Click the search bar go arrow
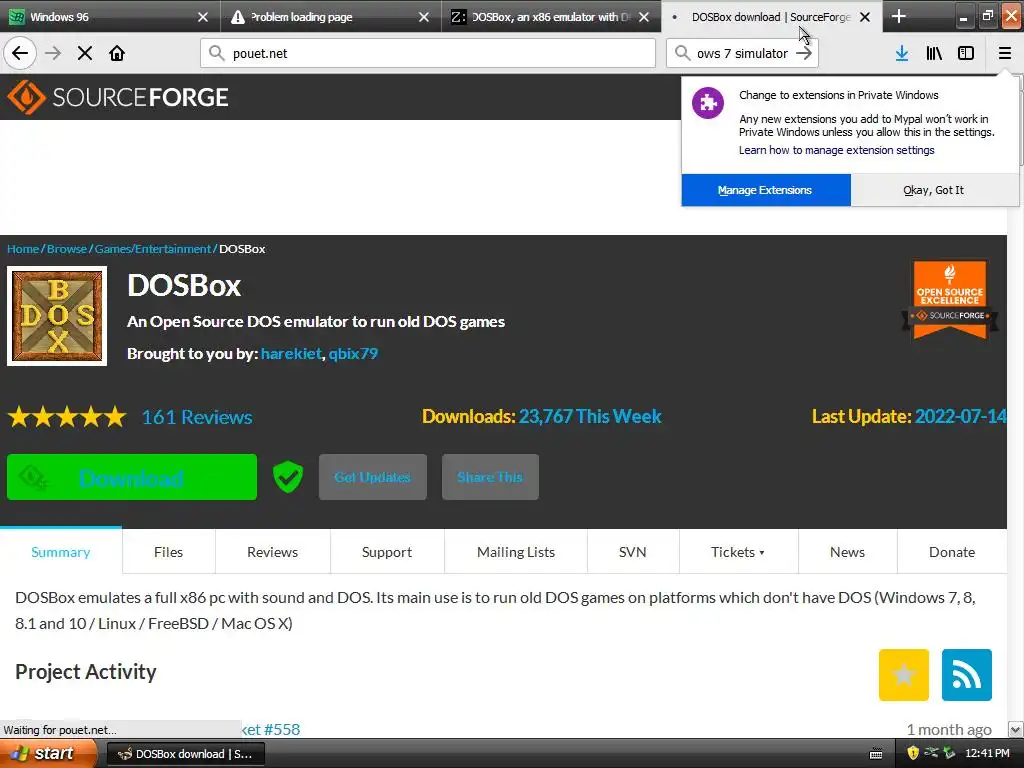 pos(804,53)
